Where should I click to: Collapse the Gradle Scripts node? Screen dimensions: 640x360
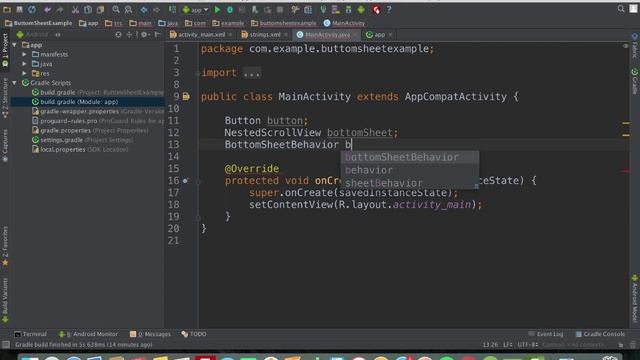coord(15,83)
